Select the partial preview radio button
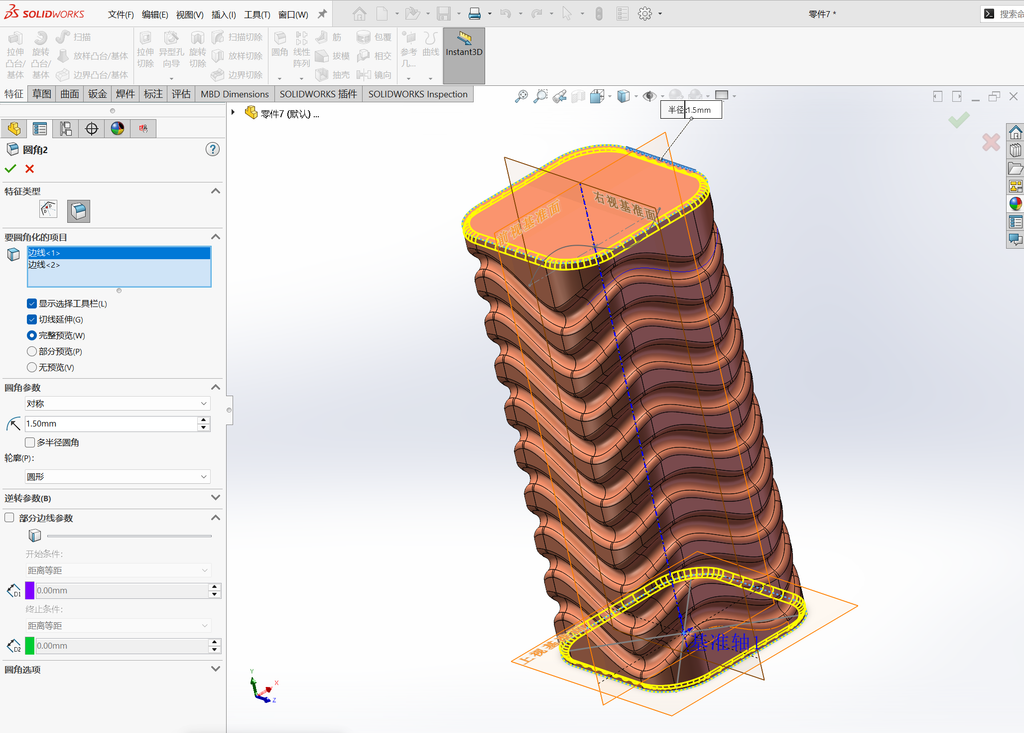Viewport: 1024px width, 733px height. (x=31, y=351)
